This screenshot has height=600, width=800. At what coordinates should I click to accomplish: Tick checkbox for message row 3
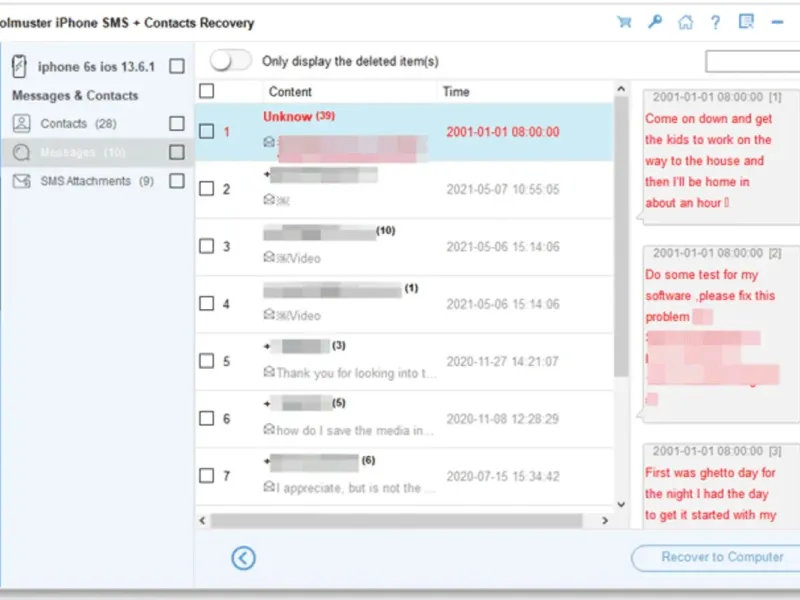tap(207, 246)
